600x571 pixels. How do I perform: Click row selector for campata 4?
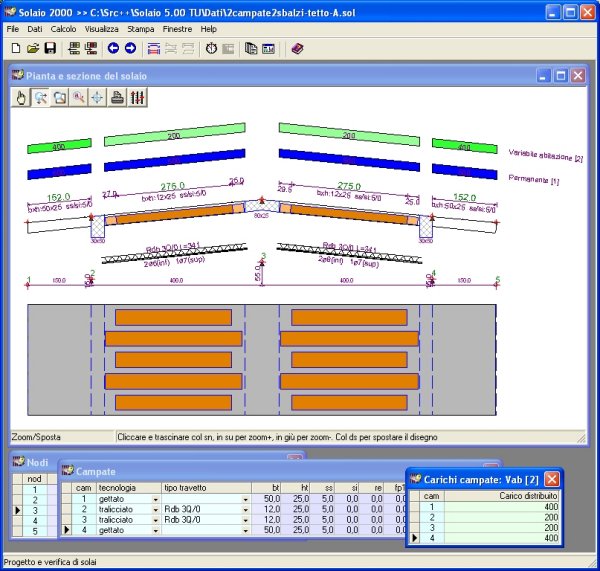(x=67, y=530)
